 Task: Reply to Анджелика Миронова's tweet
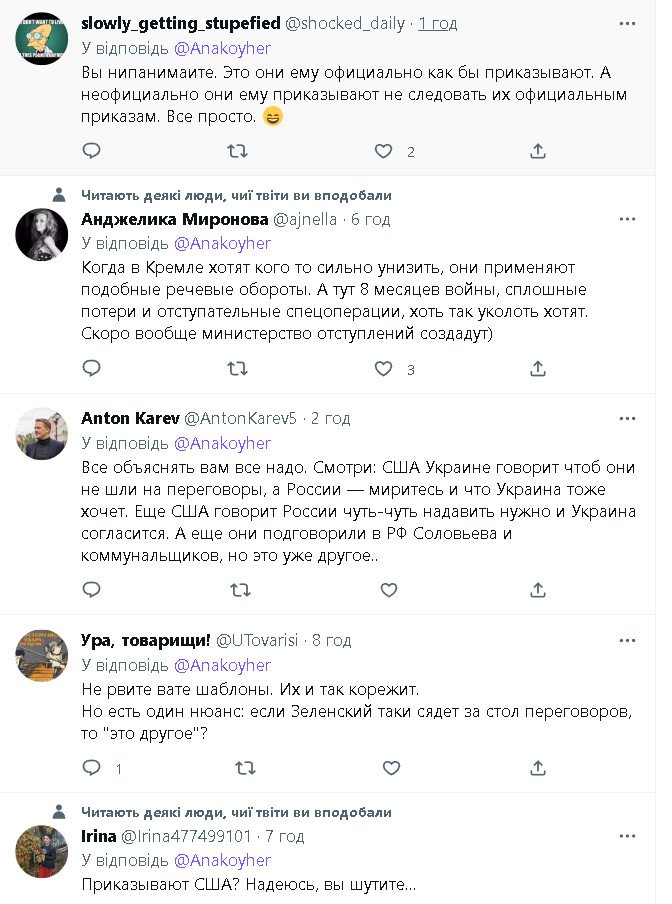[x=91, y=369]
